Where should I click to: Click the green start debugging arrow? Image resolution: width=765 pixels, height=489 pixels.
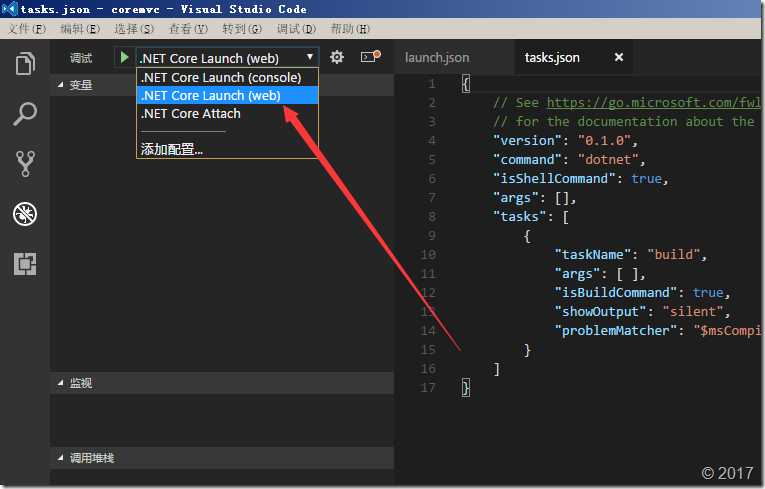point(124,58)
